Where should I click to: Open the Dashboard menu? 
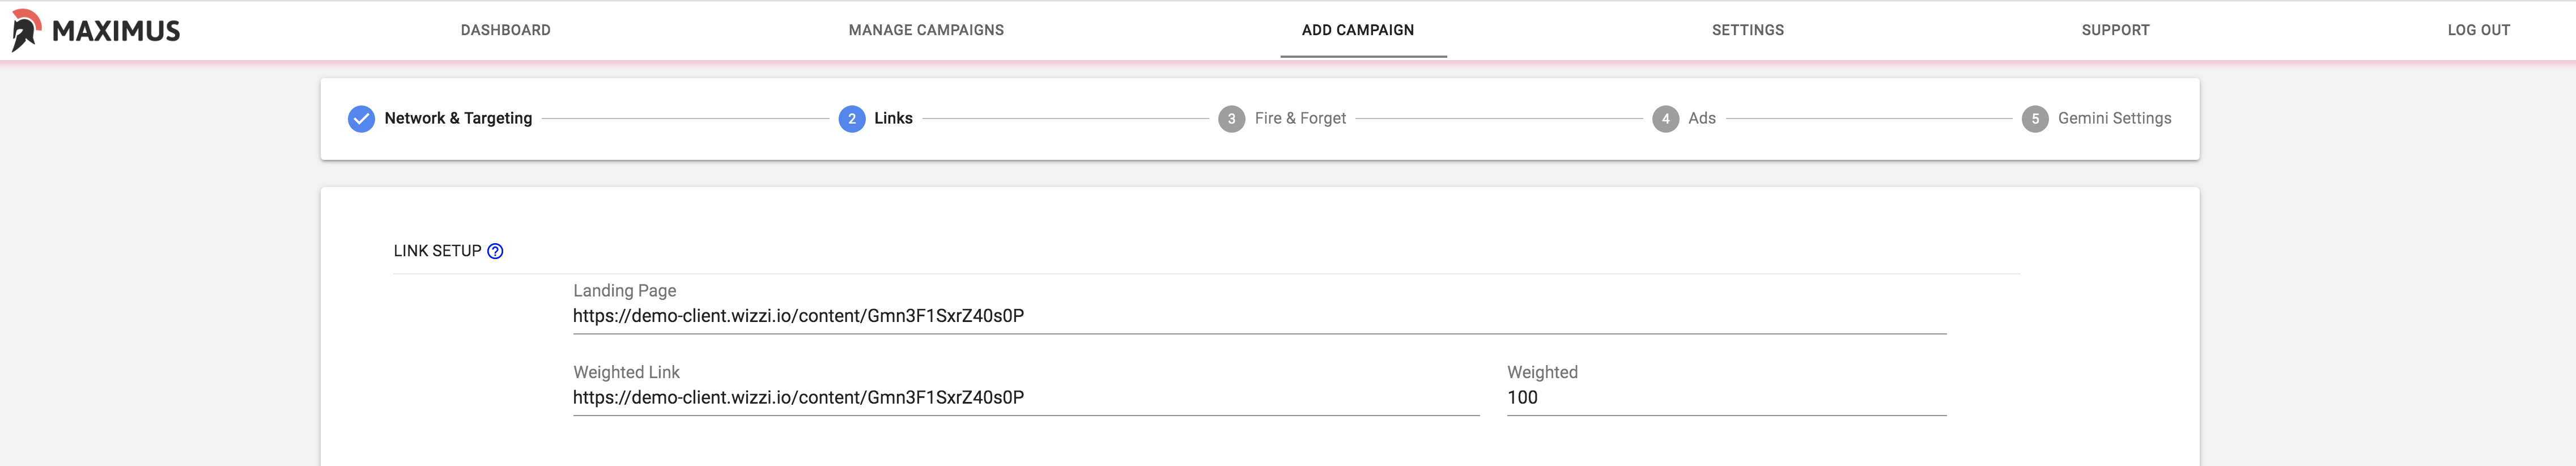coord(505,30)
